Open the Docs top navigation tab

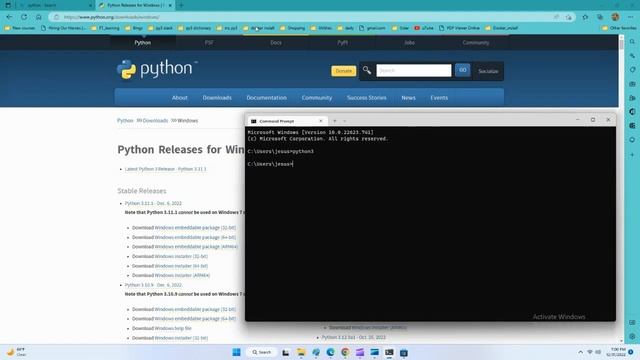coord(276,42)
